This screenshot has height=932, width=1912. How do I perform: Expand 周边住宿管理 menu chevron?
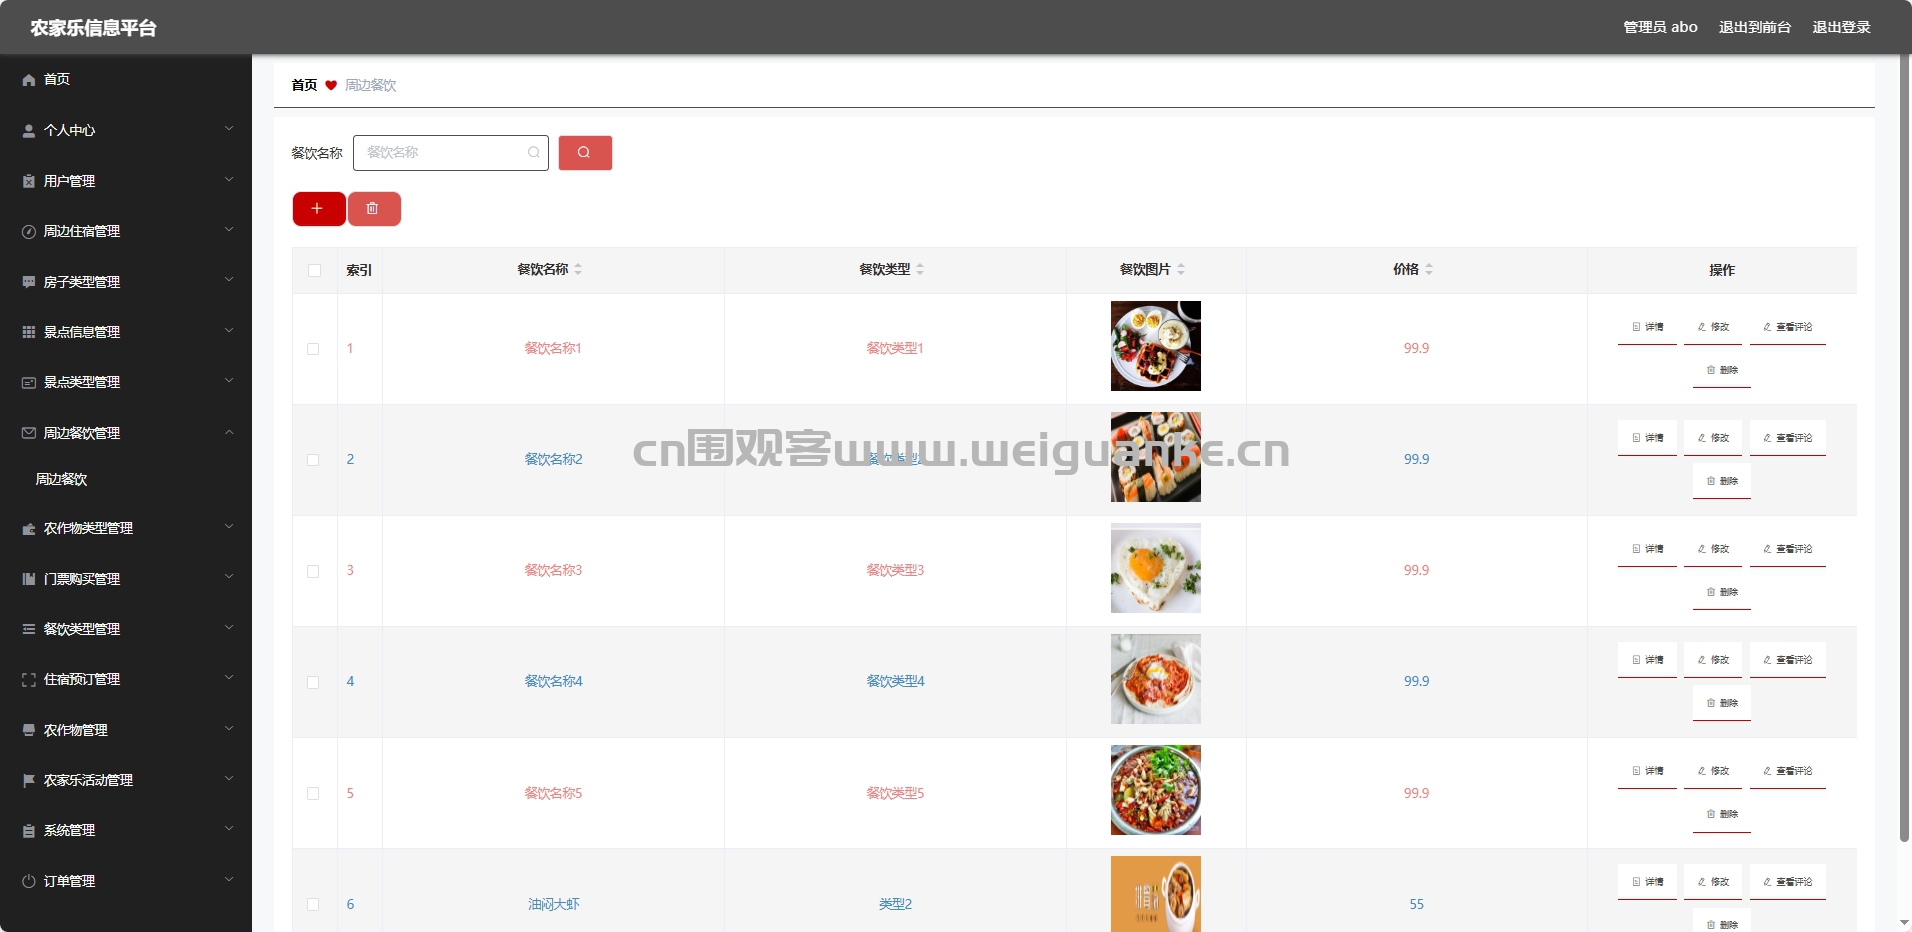229,230
